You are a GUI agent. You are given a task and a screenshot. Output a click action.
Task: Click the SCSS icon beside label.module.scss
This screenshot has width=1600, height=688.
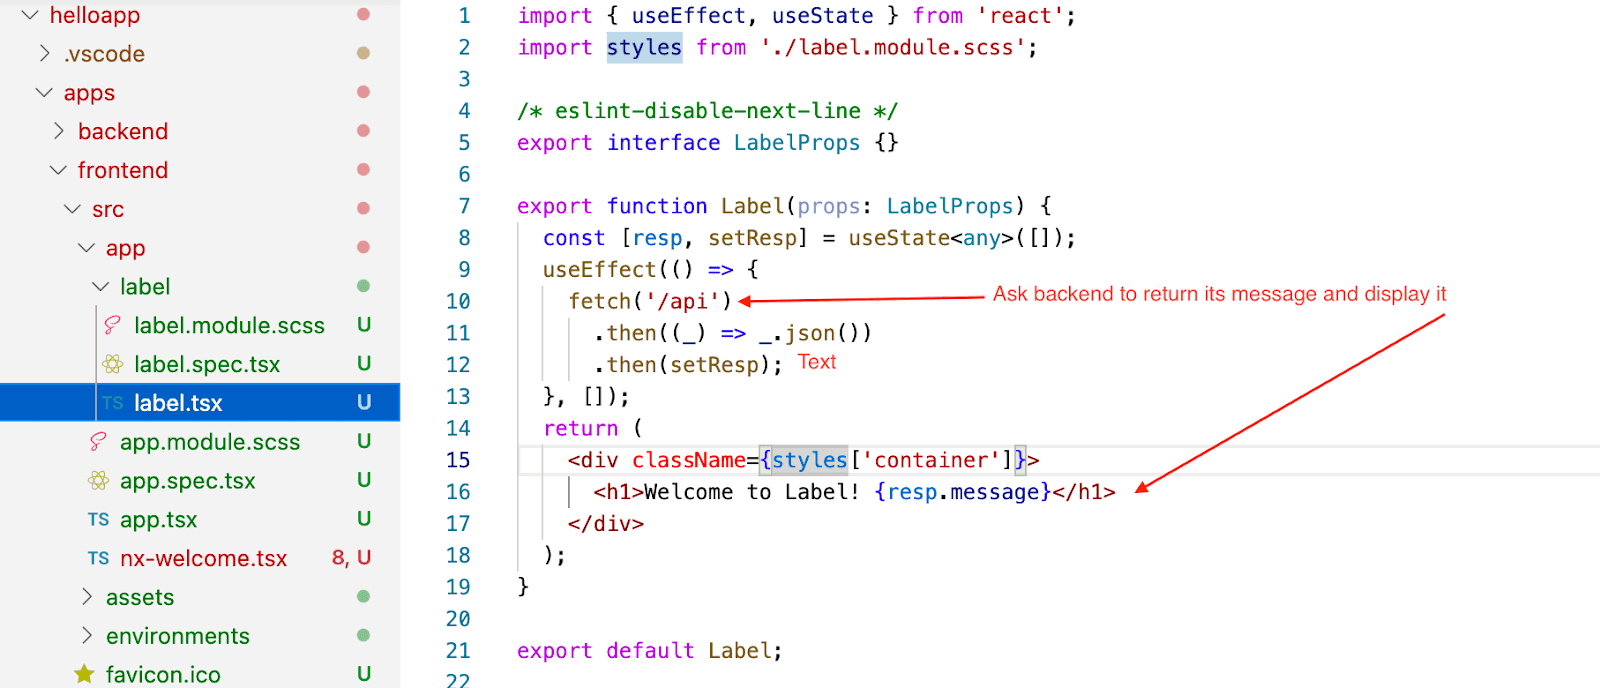(x=113, y=325)
